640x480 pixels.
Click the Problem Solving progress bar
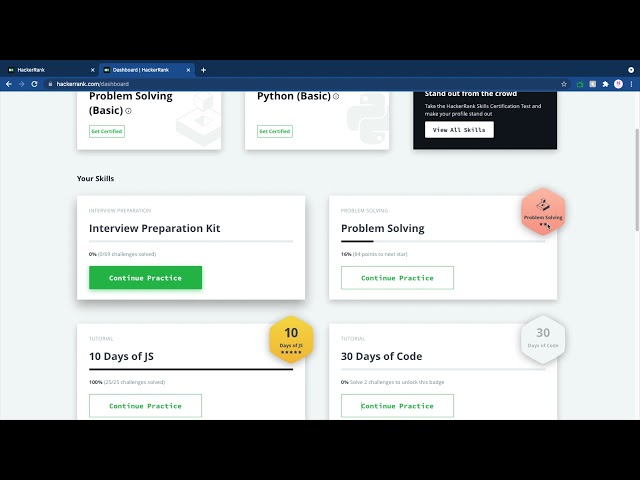pos(443,241)
